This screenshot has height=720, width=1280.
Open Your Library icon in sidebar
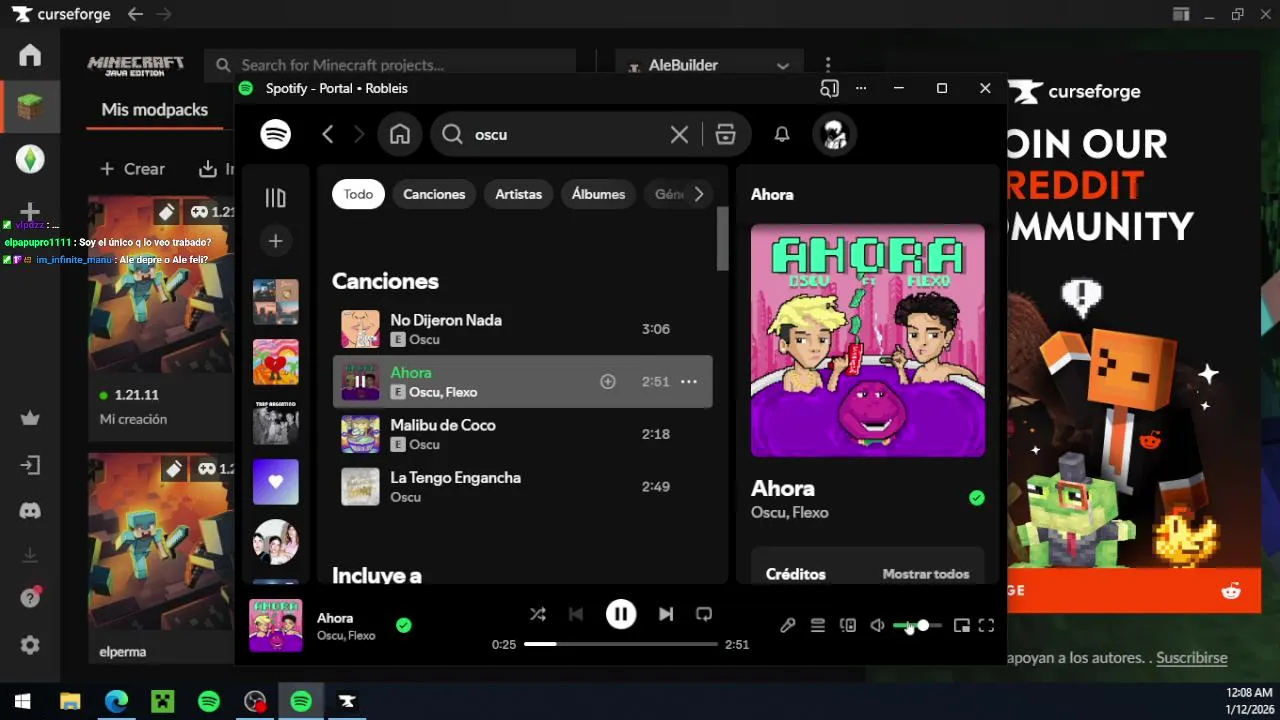pyautogui.click(x=275, y=198)
